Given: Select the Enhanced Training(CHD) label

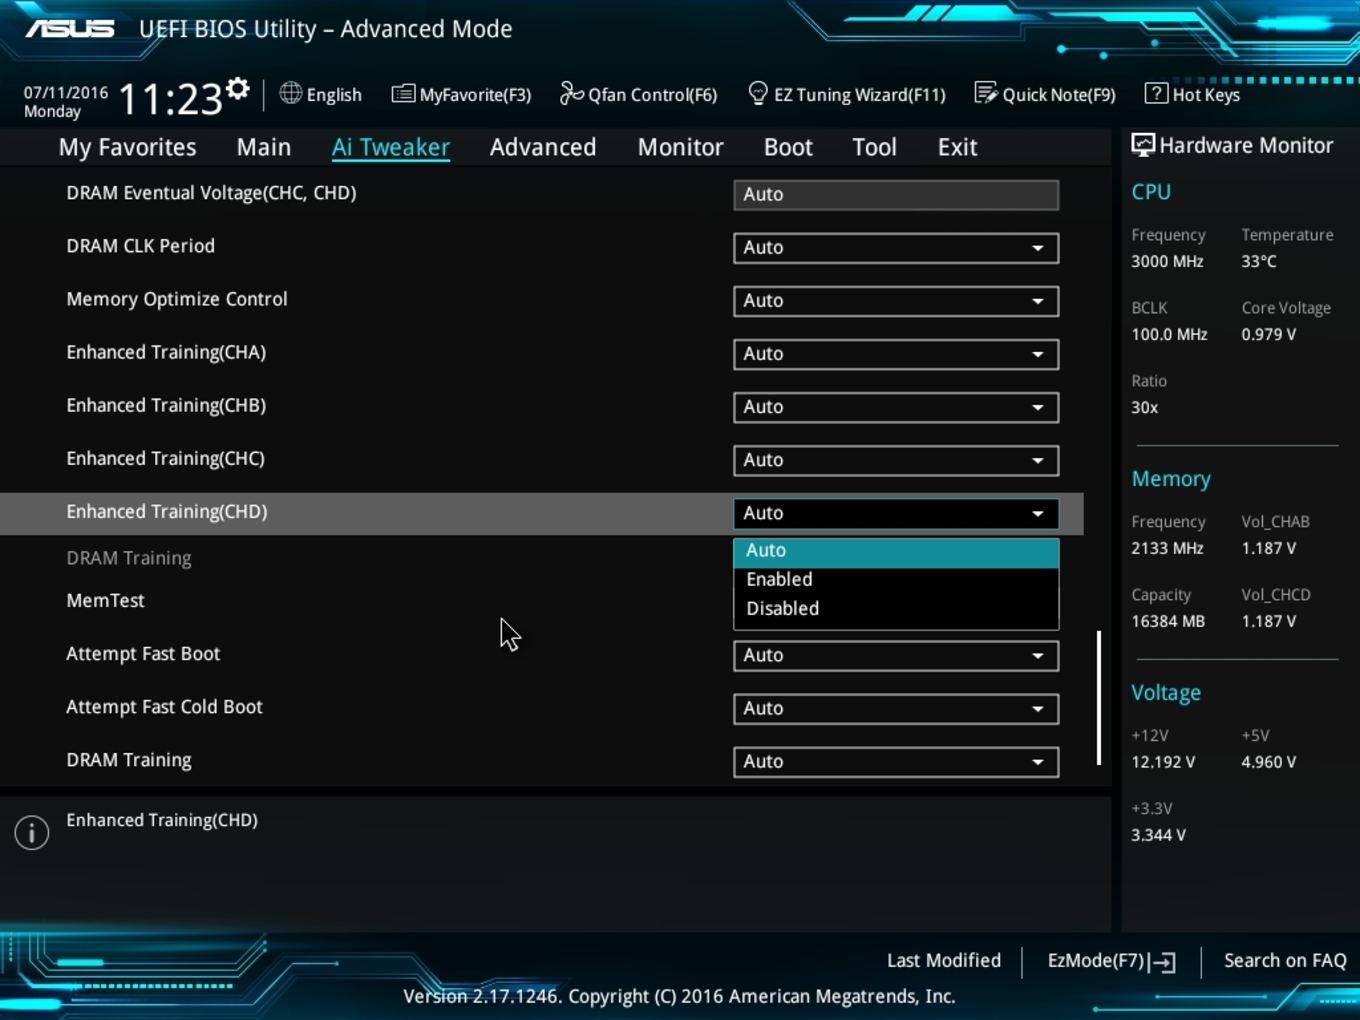Looking at the screenshot, I should tap(167, 512).
